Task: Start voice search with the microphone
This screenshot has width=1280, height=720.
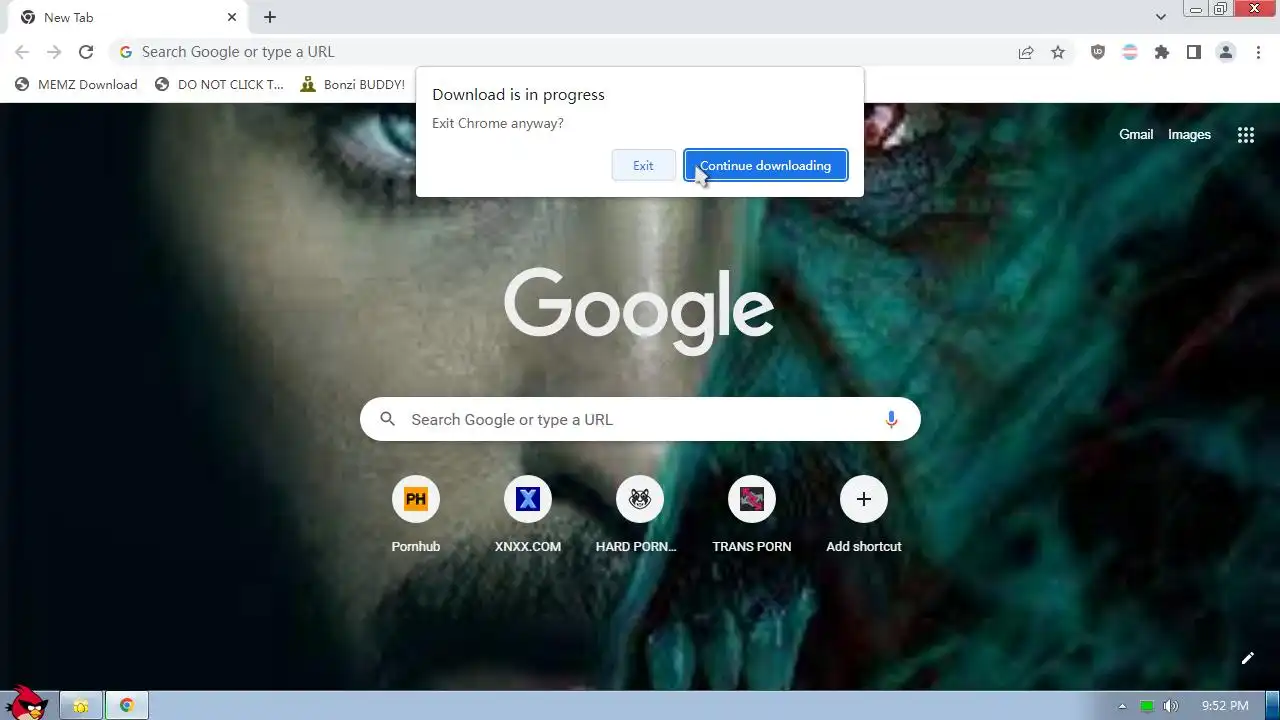Action: click(x=891, y=420)
